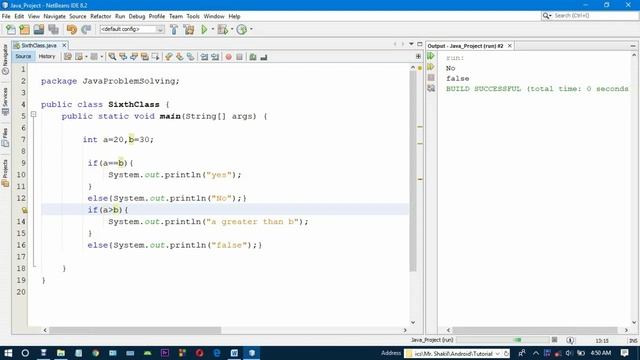640x360 pixels.
Task: Minimize the Output panel
Action: (633, 46)
